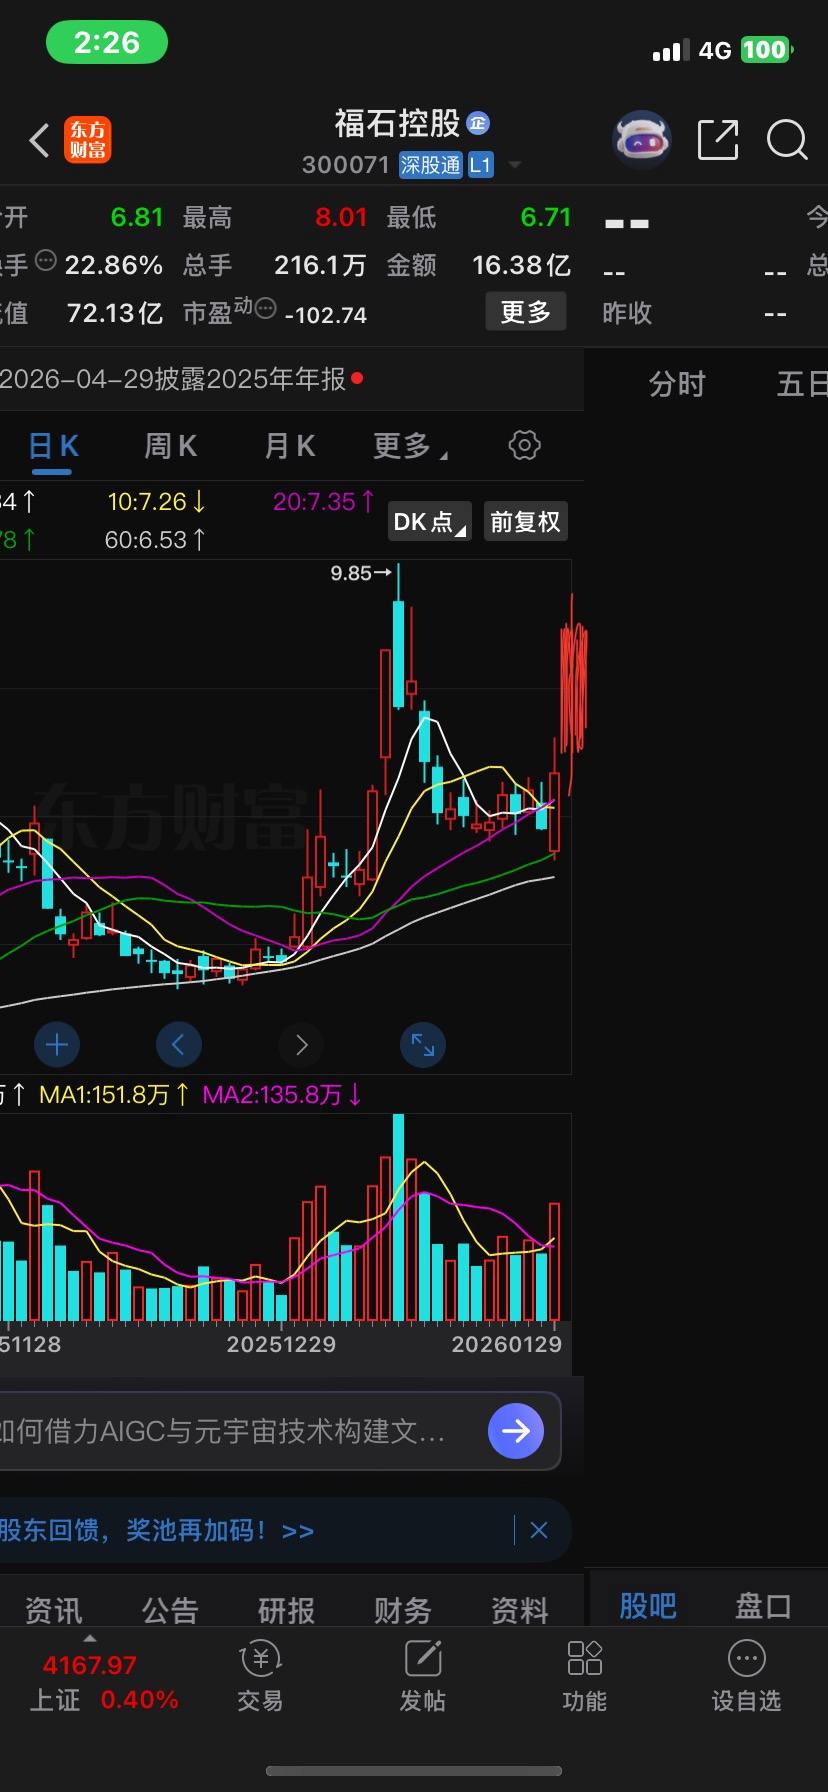
Task: Switch to the 月K tab
Action: click(290, 446)
